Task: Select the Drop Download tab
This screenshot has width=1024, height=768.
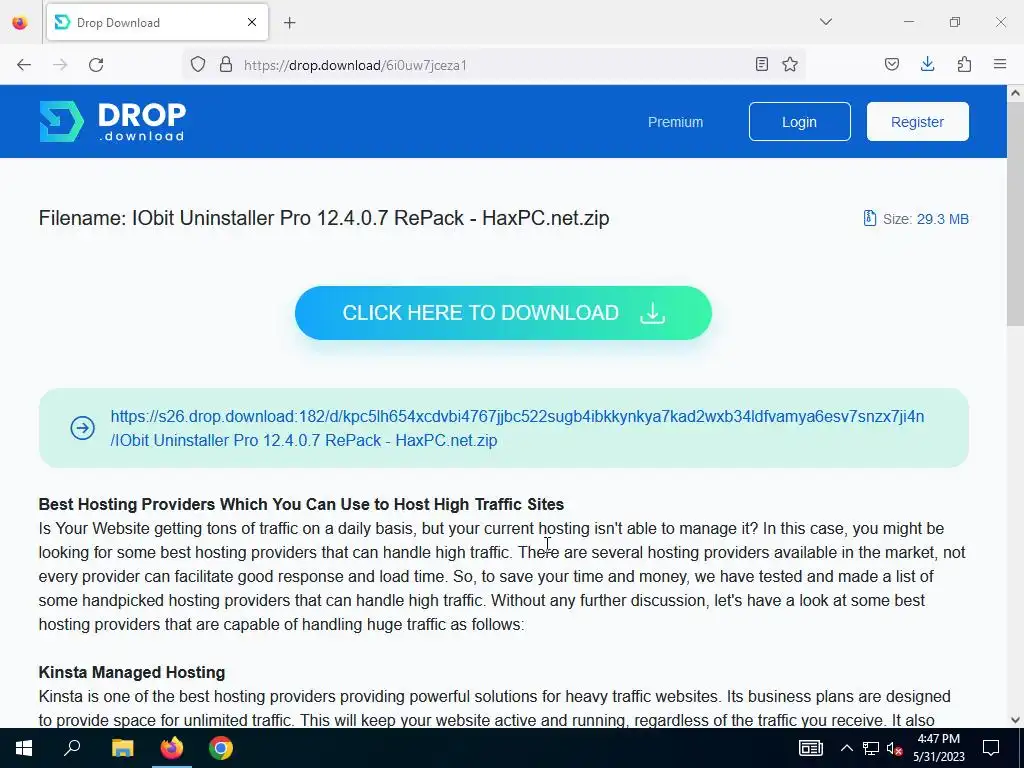Action: coord(157,22)
